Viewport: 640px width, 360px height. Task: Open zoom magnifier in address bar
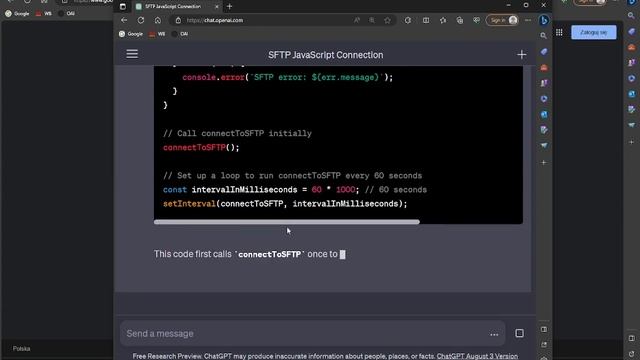coord(372,20)
